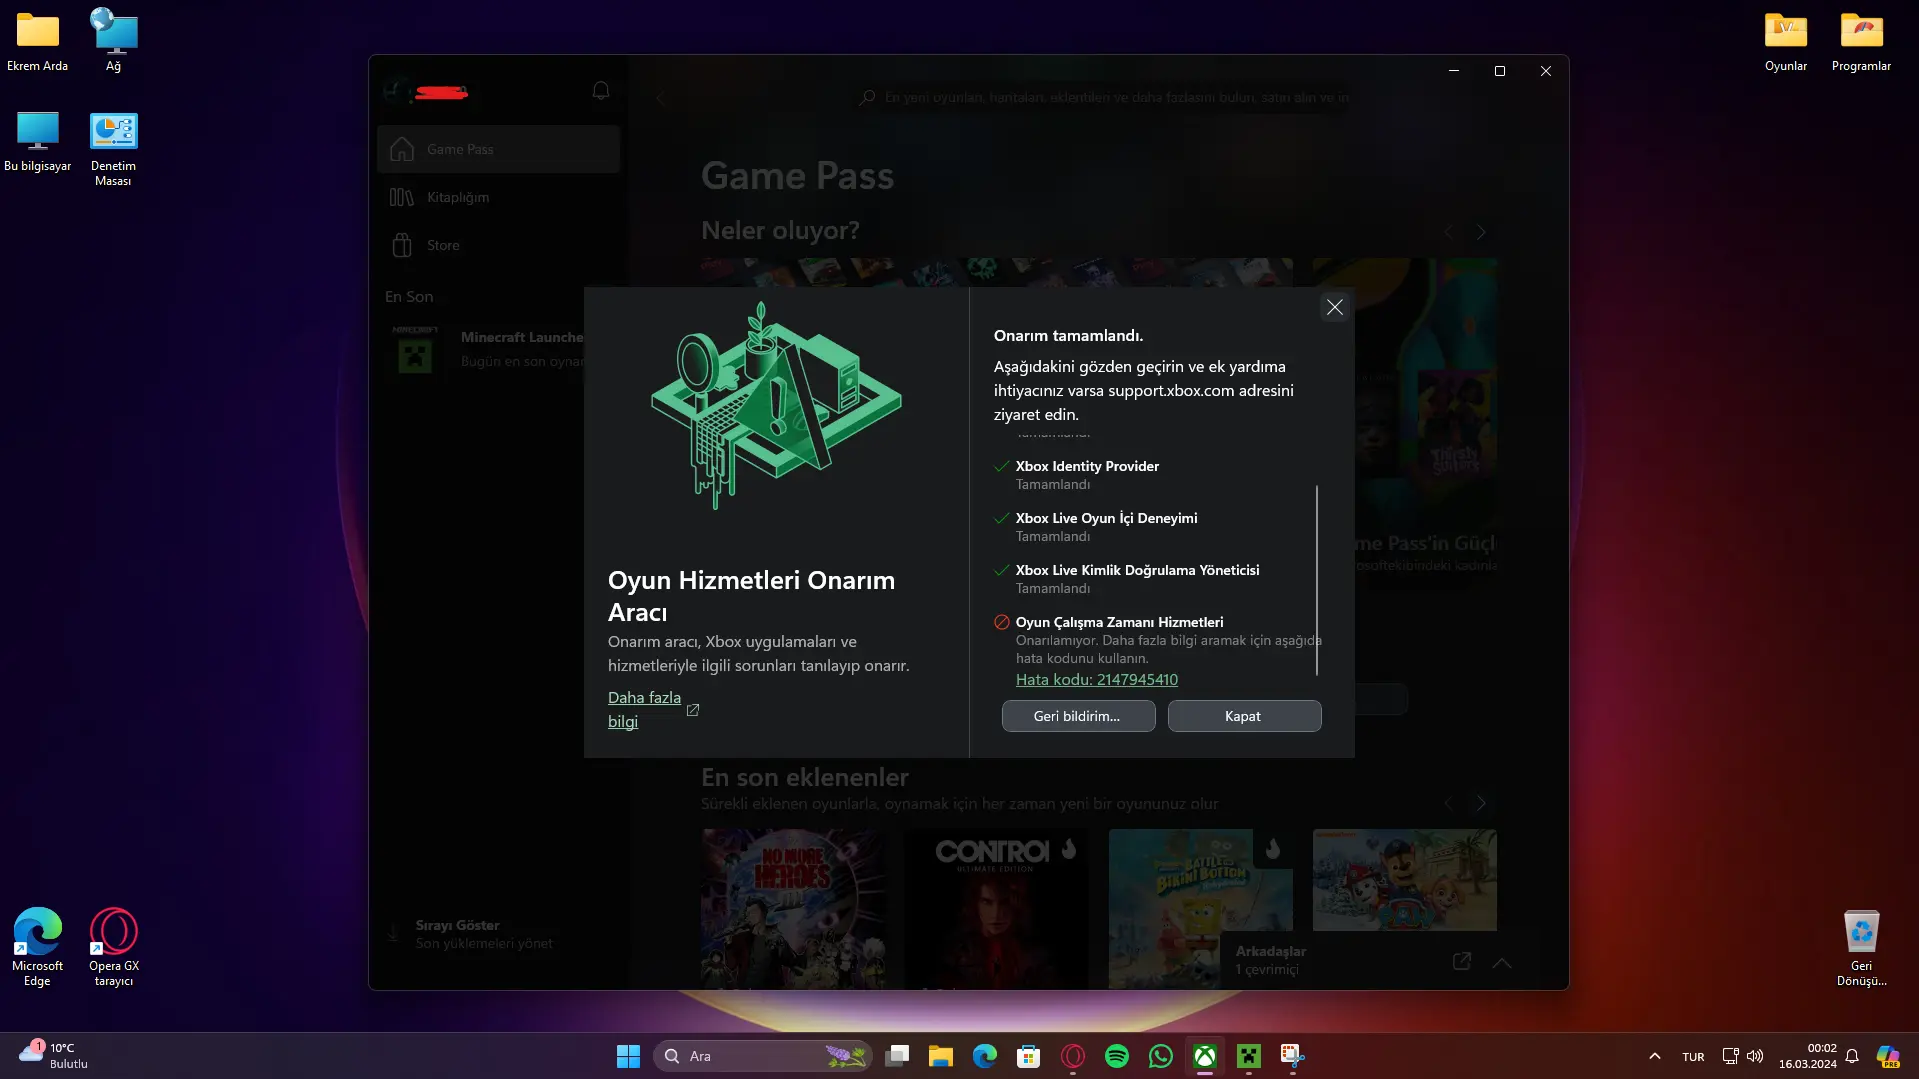1919x1079 pixels.
Task: Select the Programlar desktop folder
Action: click(x=1862, y=42)
